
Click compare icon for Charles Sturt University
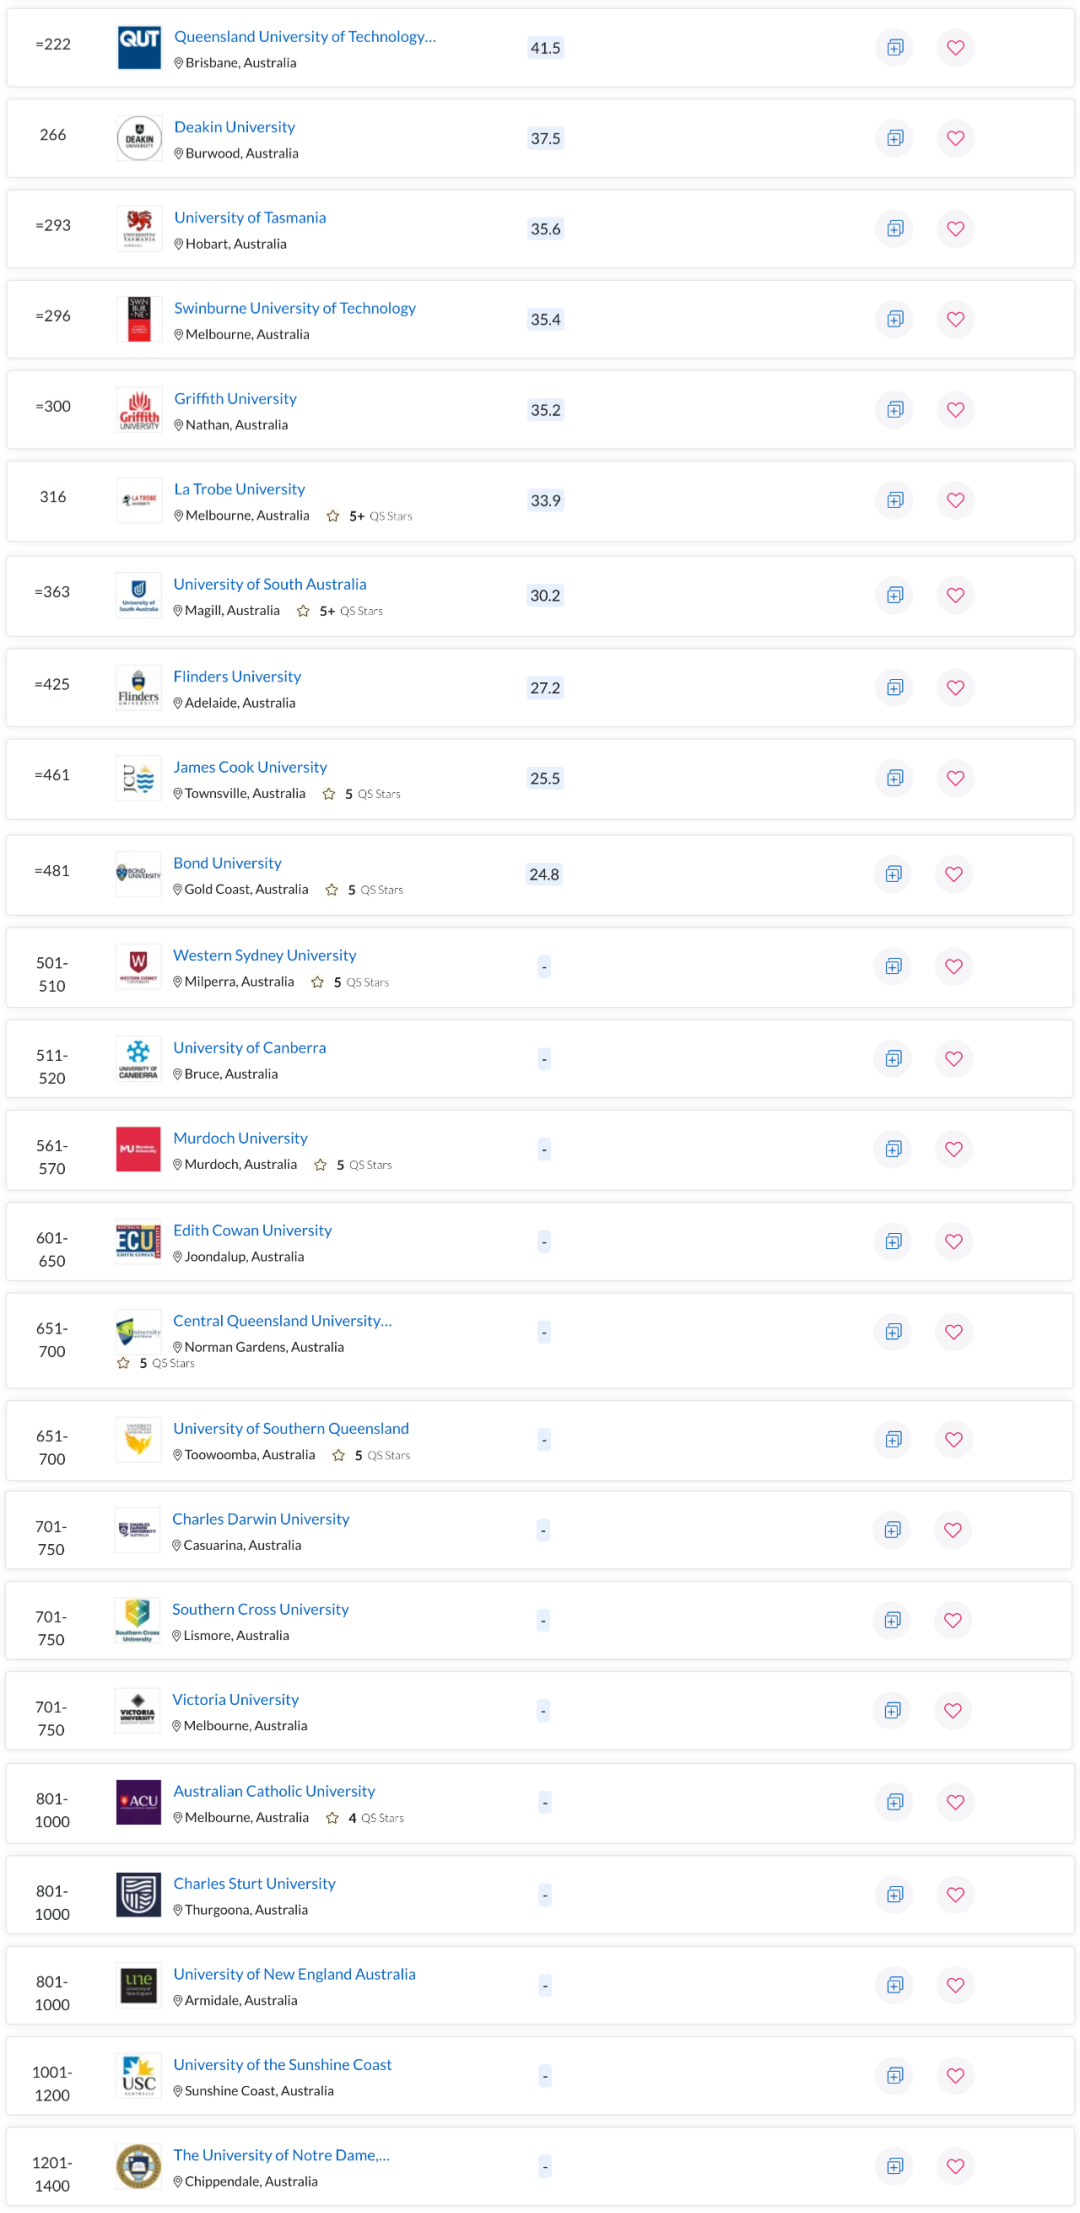click(895, 1894)
